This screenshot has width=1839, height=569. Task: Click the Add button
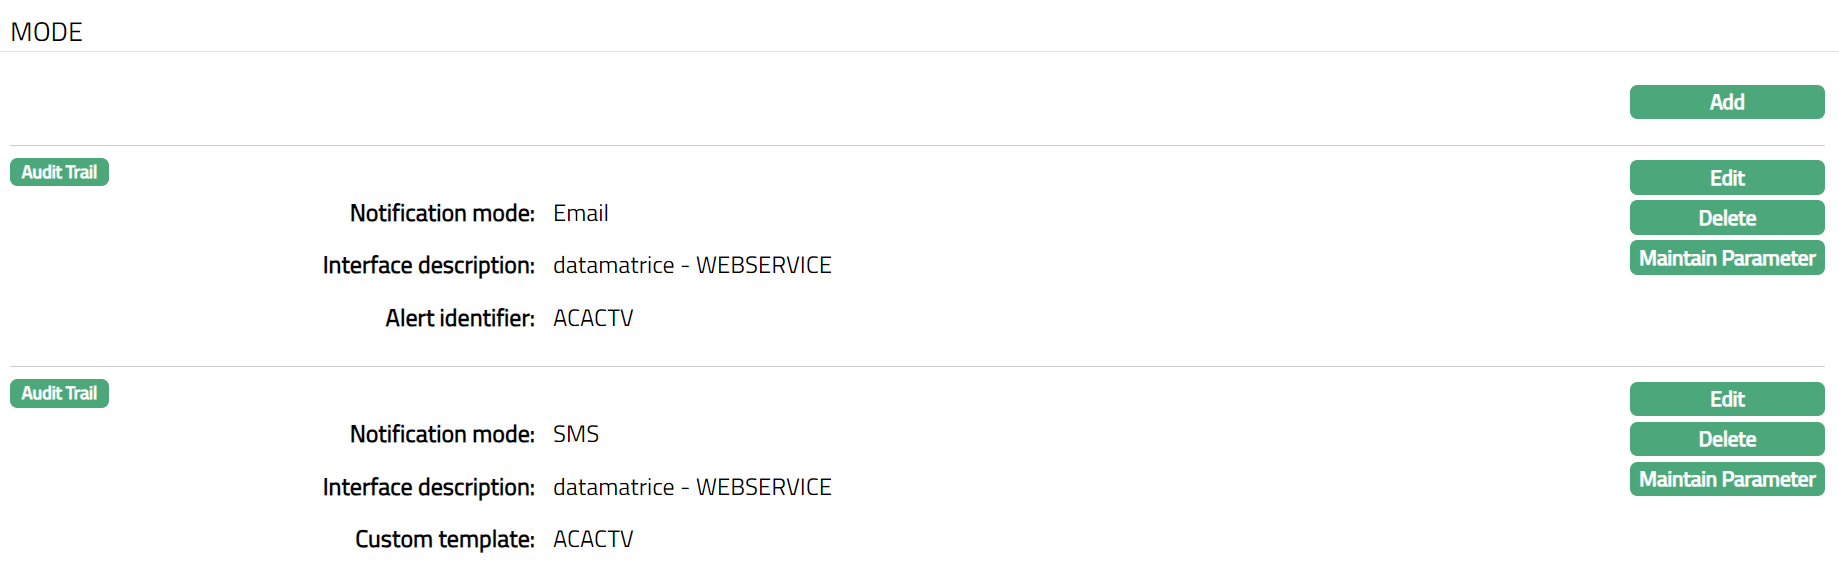click(x=1726, y=102)
